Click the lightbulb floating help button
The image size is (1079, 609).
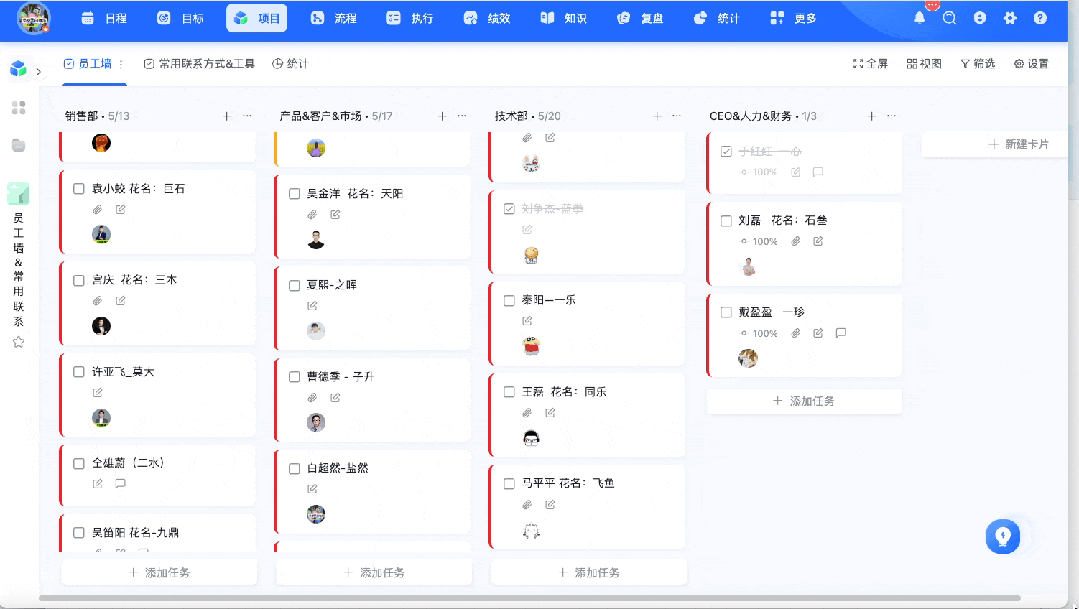[1003, 536]
